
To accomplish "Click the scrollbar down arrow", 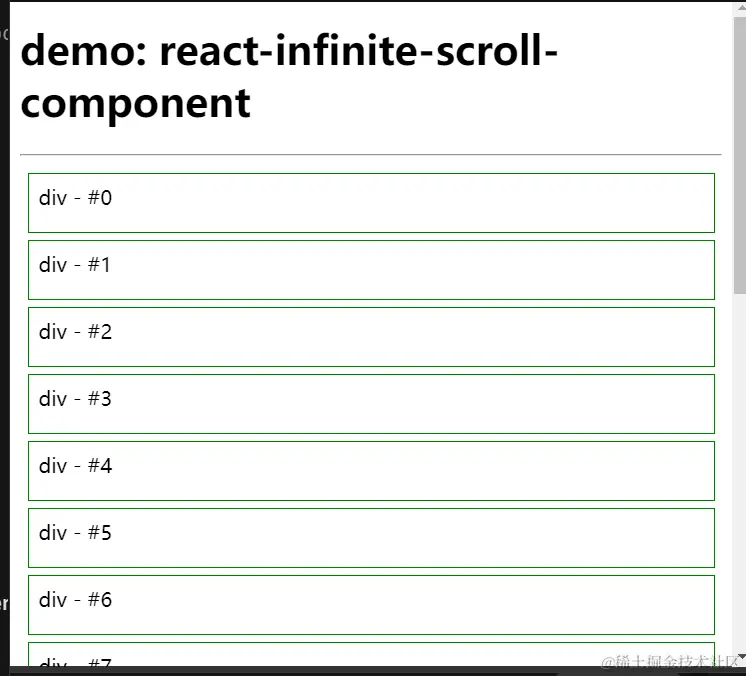I will pyautogui.click(x=740, y=656).
